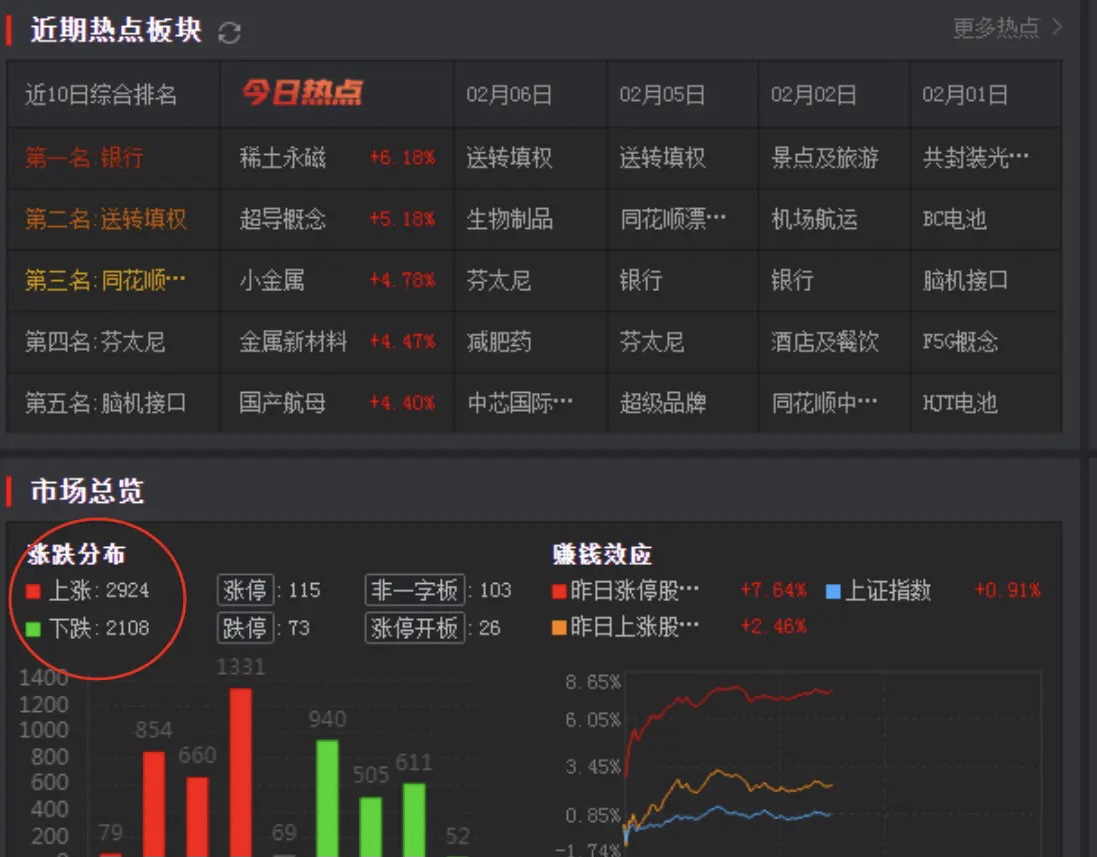Click the red 上涨 legend square

point(33,591)
